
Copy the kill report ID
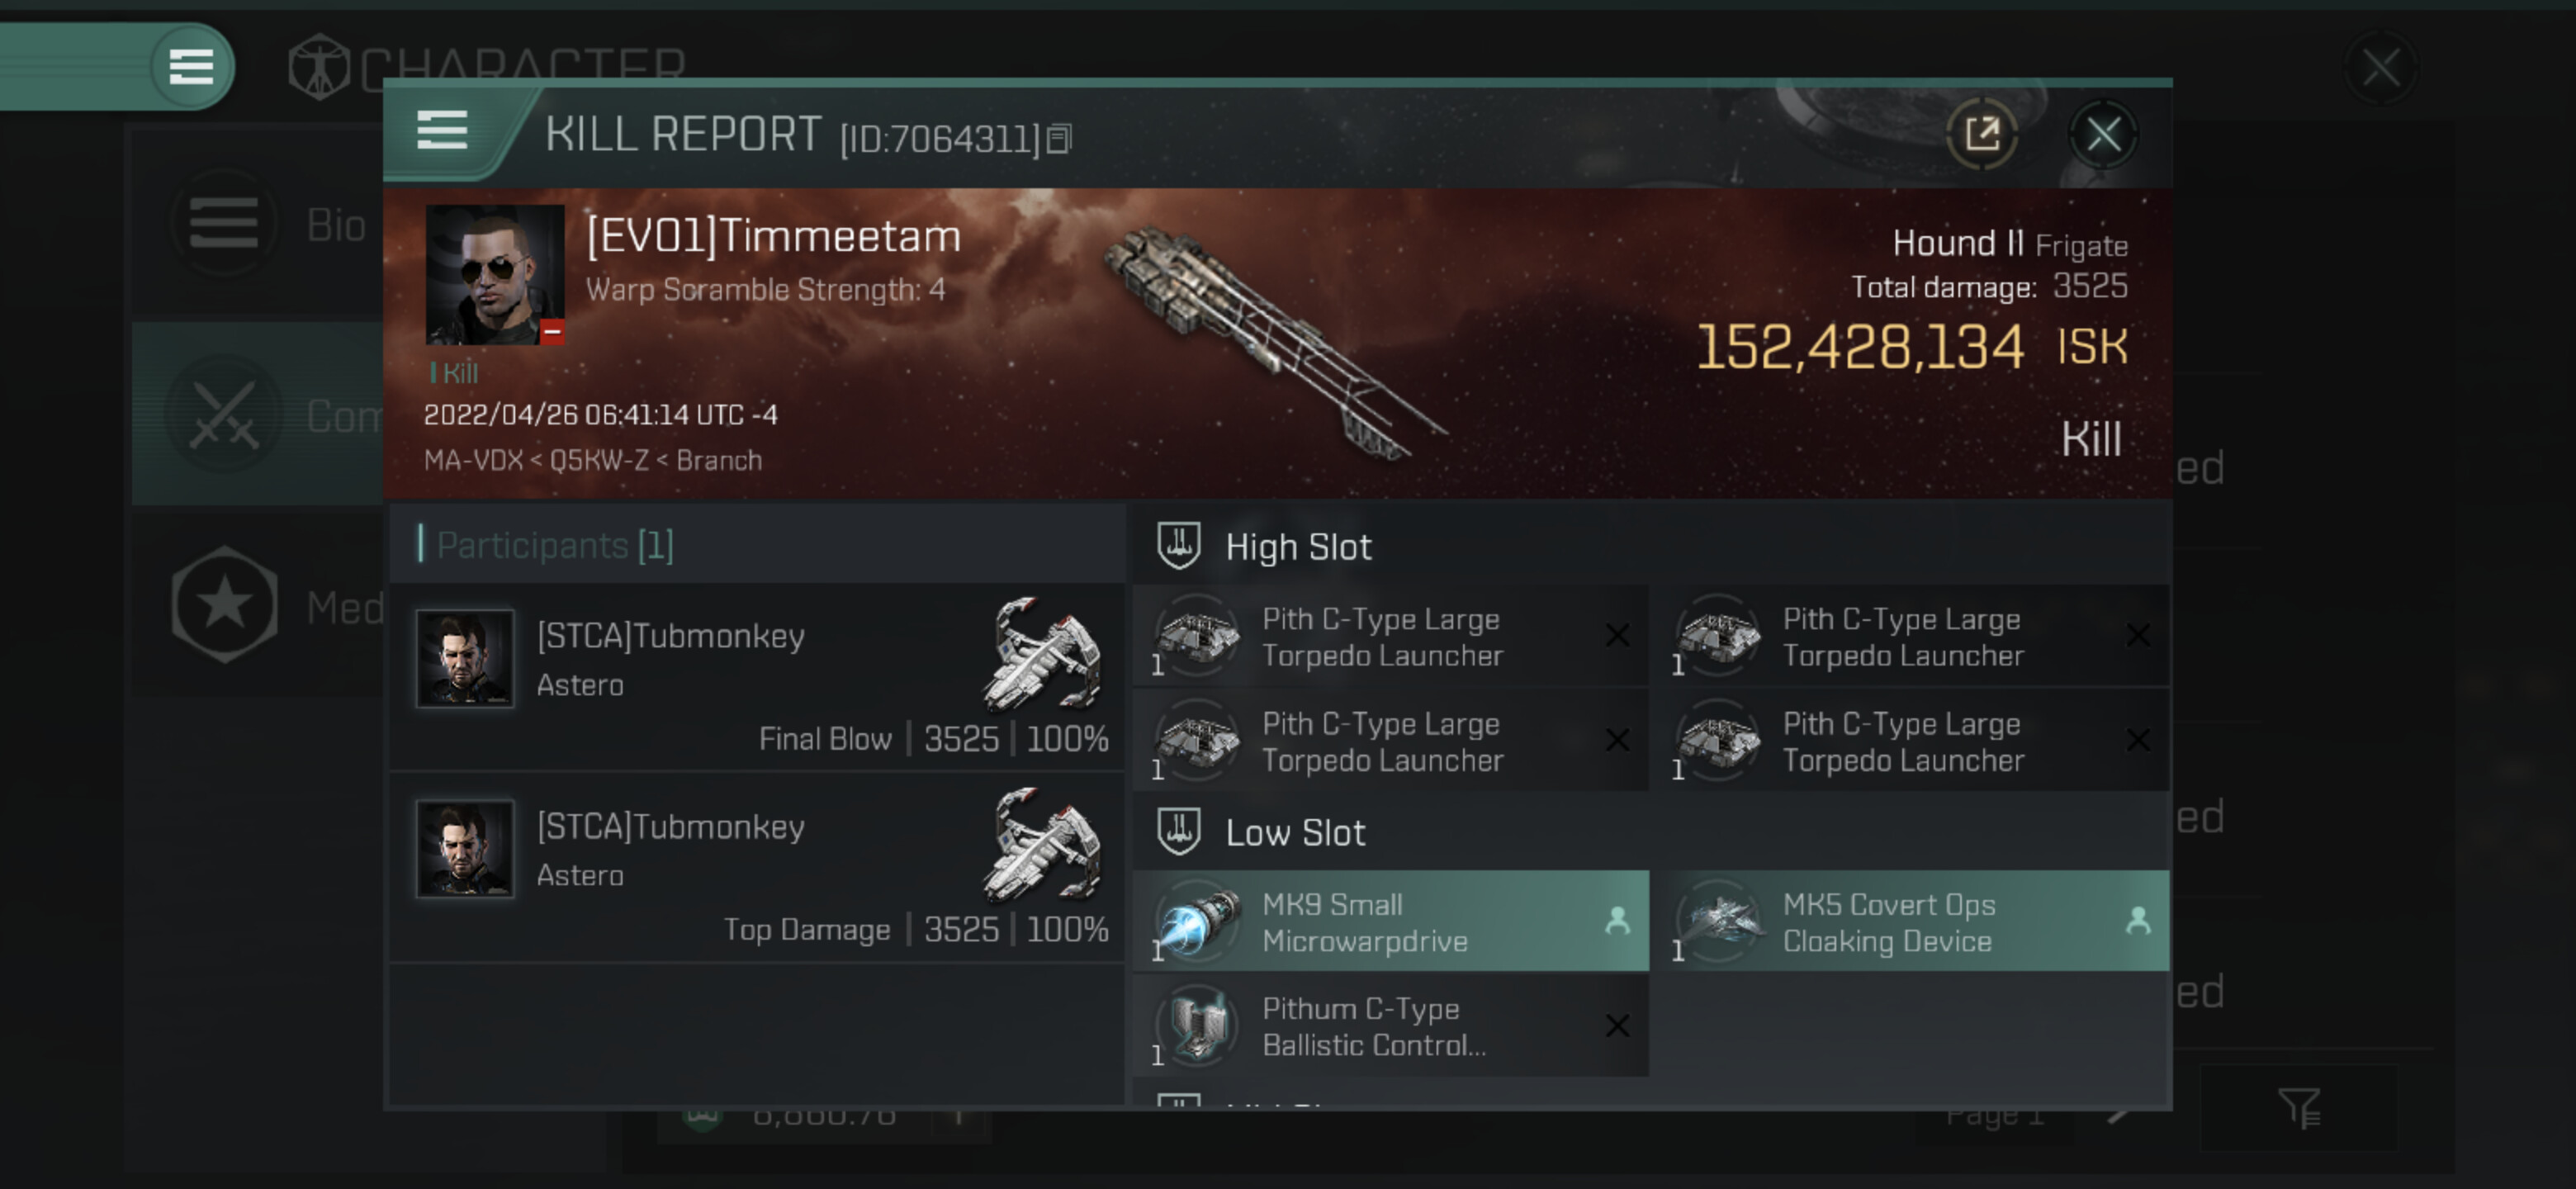[x=1059, y=139]
